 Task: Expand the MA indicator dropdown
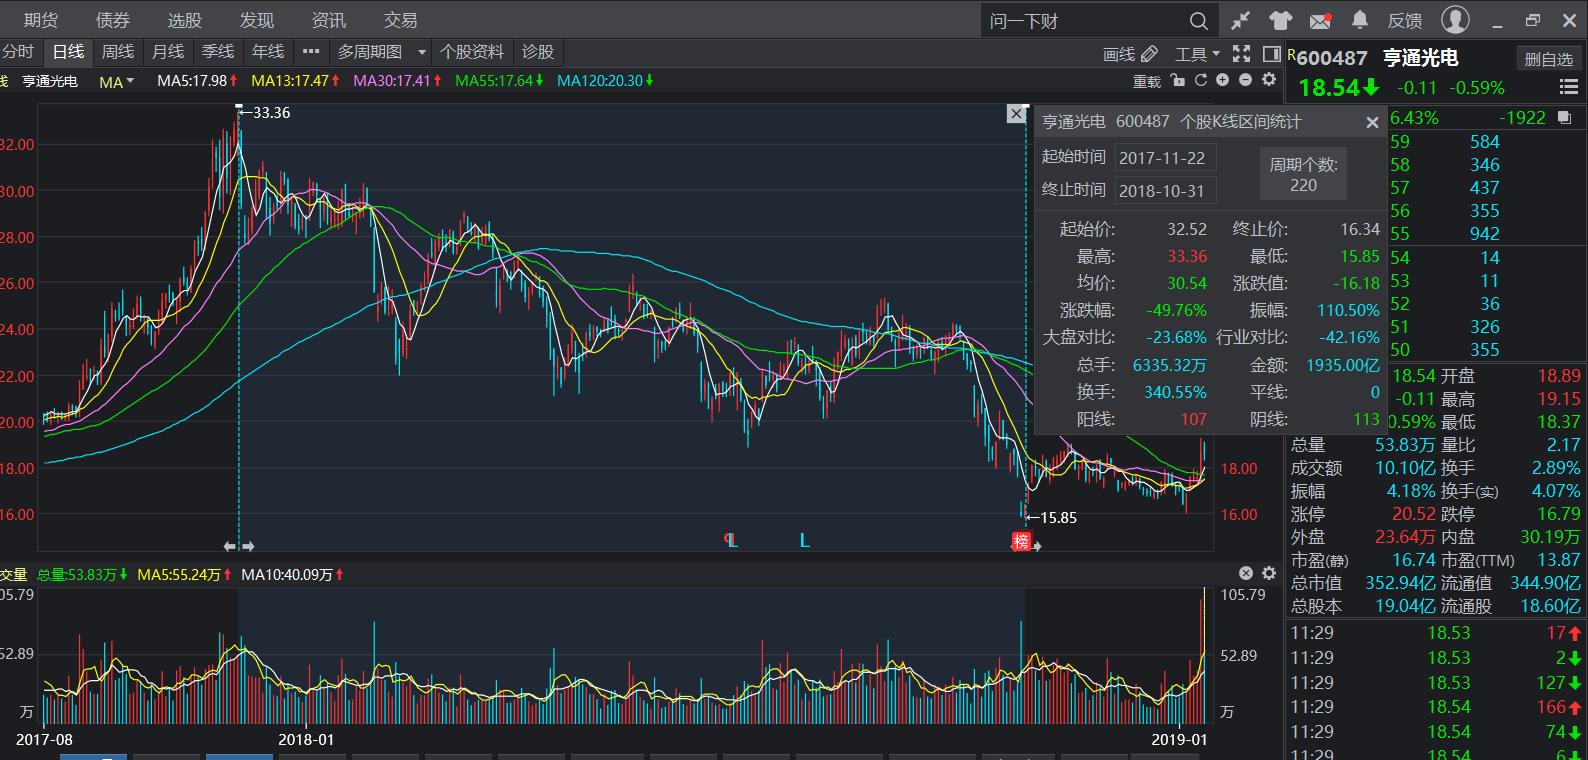117,82
